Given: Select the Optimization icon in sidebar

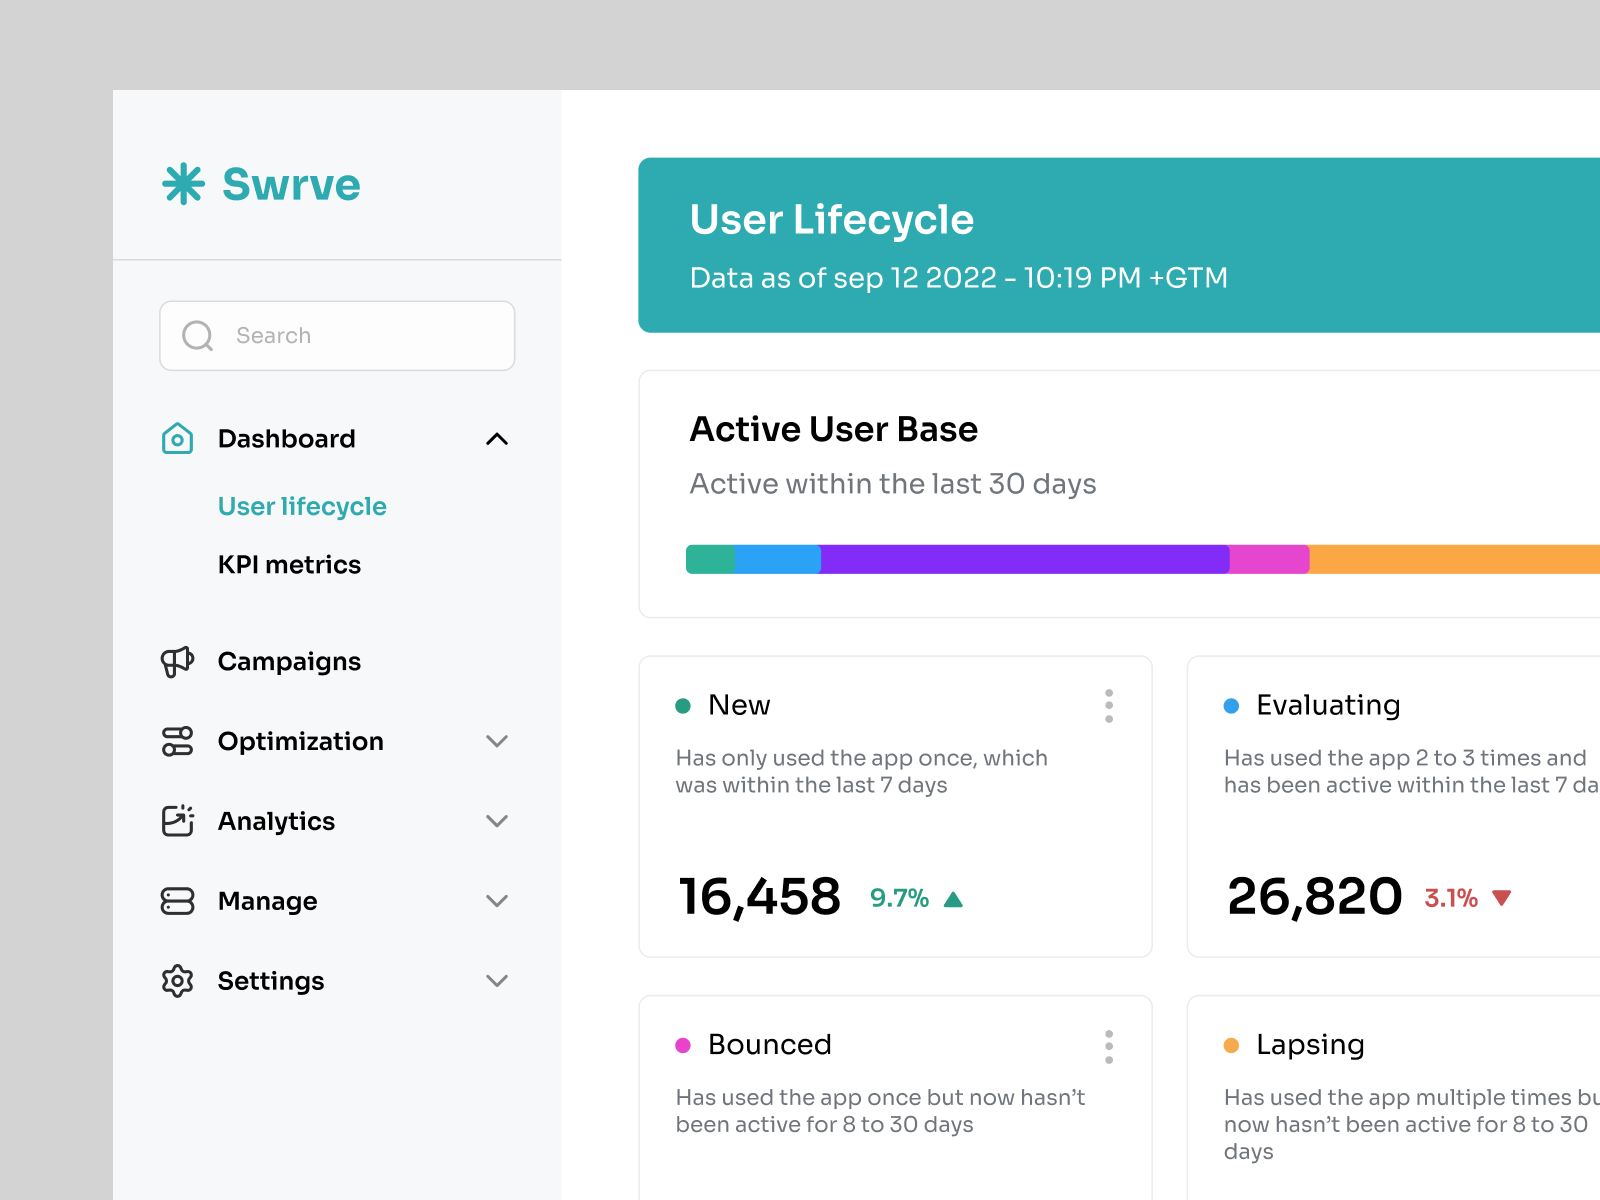Looking at the screenshot, I should click(177, 741).
